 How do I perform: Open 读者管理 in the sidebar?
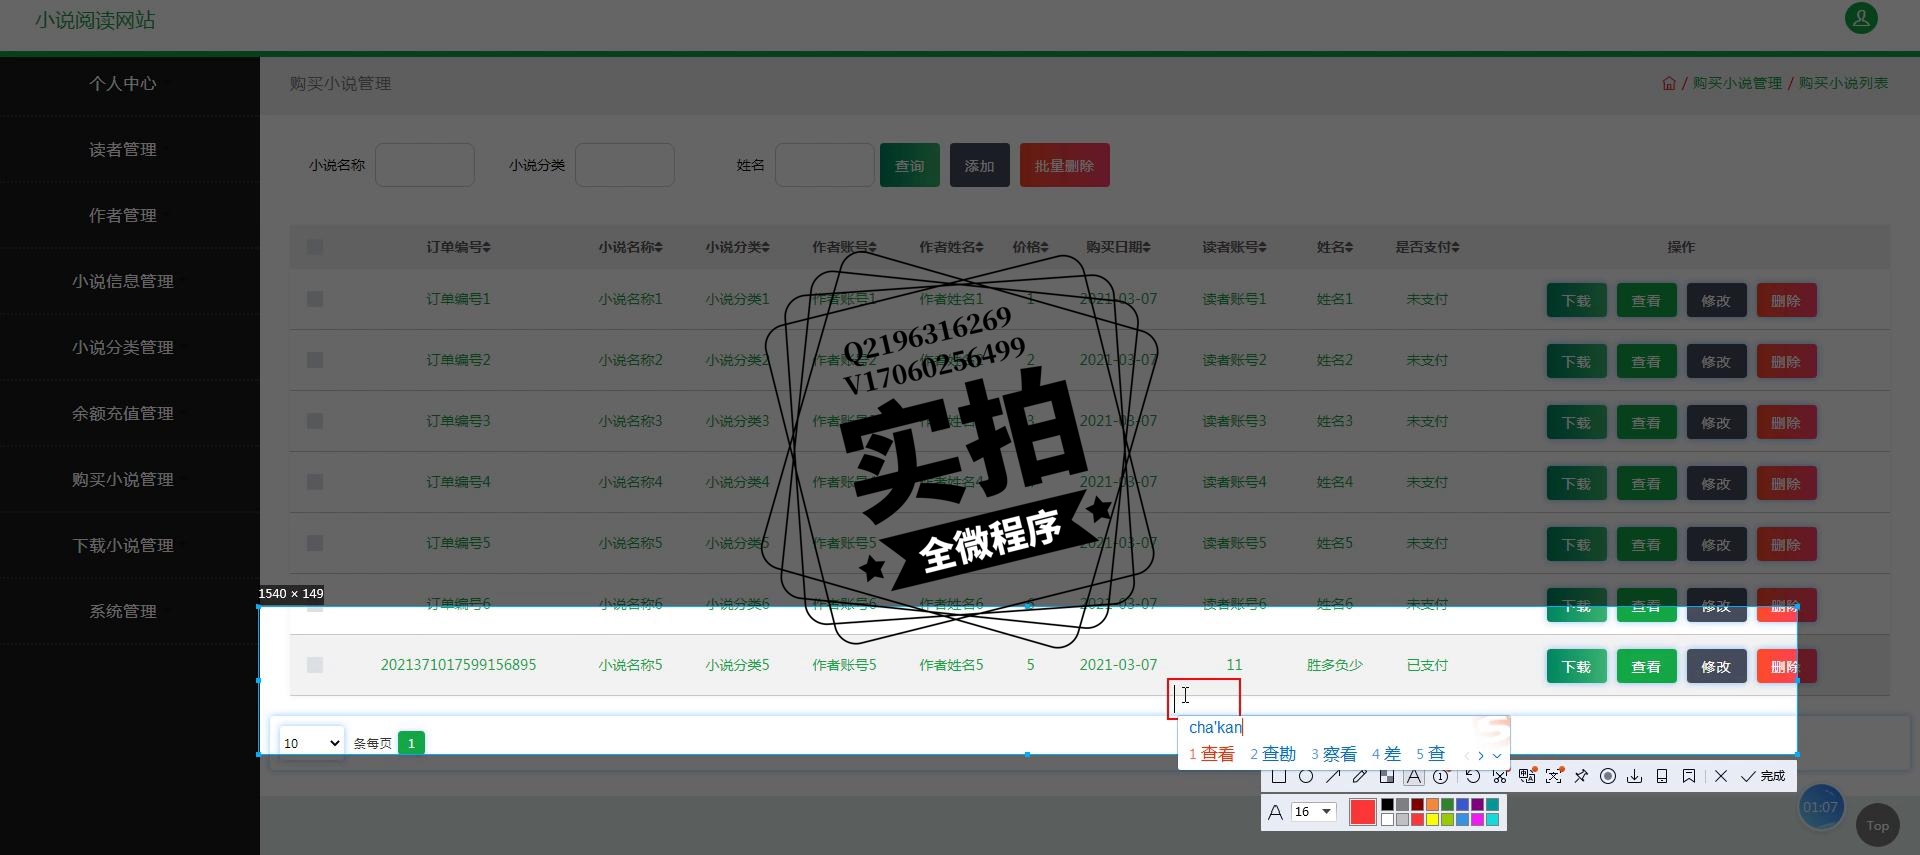pyautogui.click(x=123, y=150)
